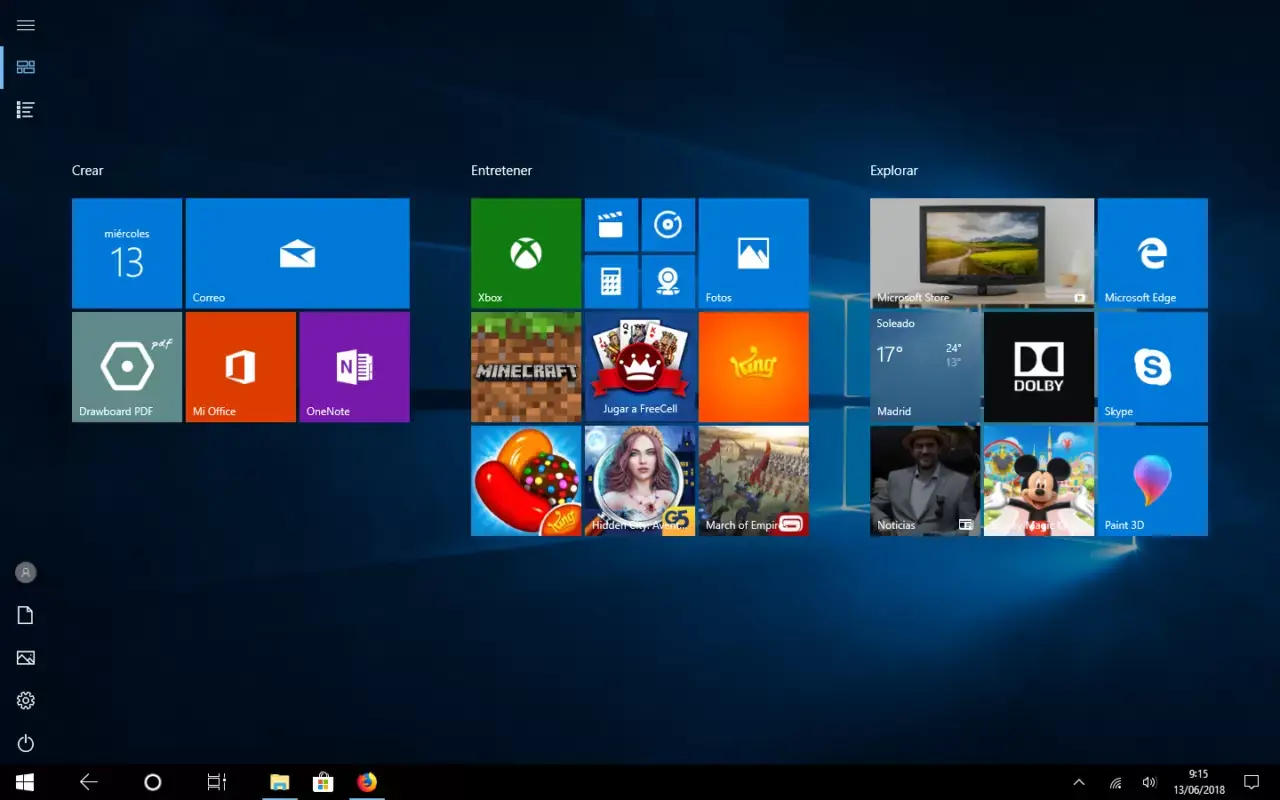Launch Drawboard PDF tile
Image resolution: width=1280 pixels, height=800 pixels.
[127, 367]
